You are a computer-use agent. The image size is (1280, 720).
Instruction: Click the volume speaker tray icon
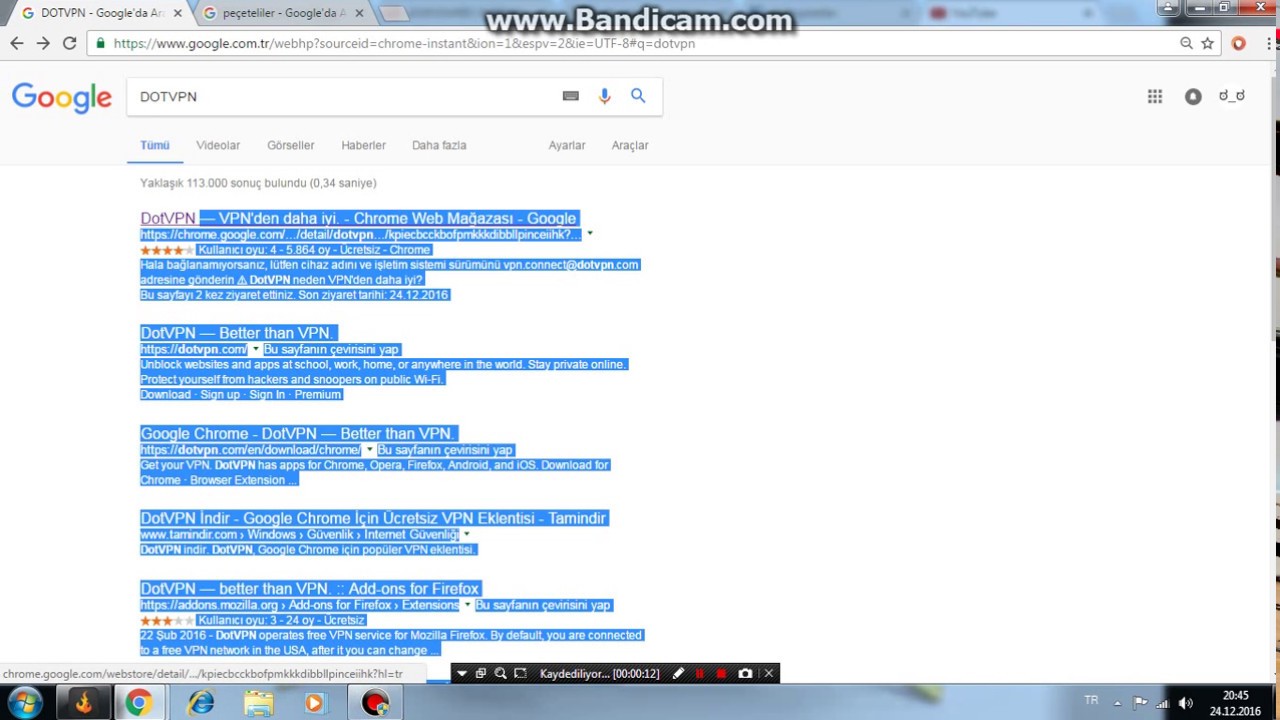[x=1186, y=702]
